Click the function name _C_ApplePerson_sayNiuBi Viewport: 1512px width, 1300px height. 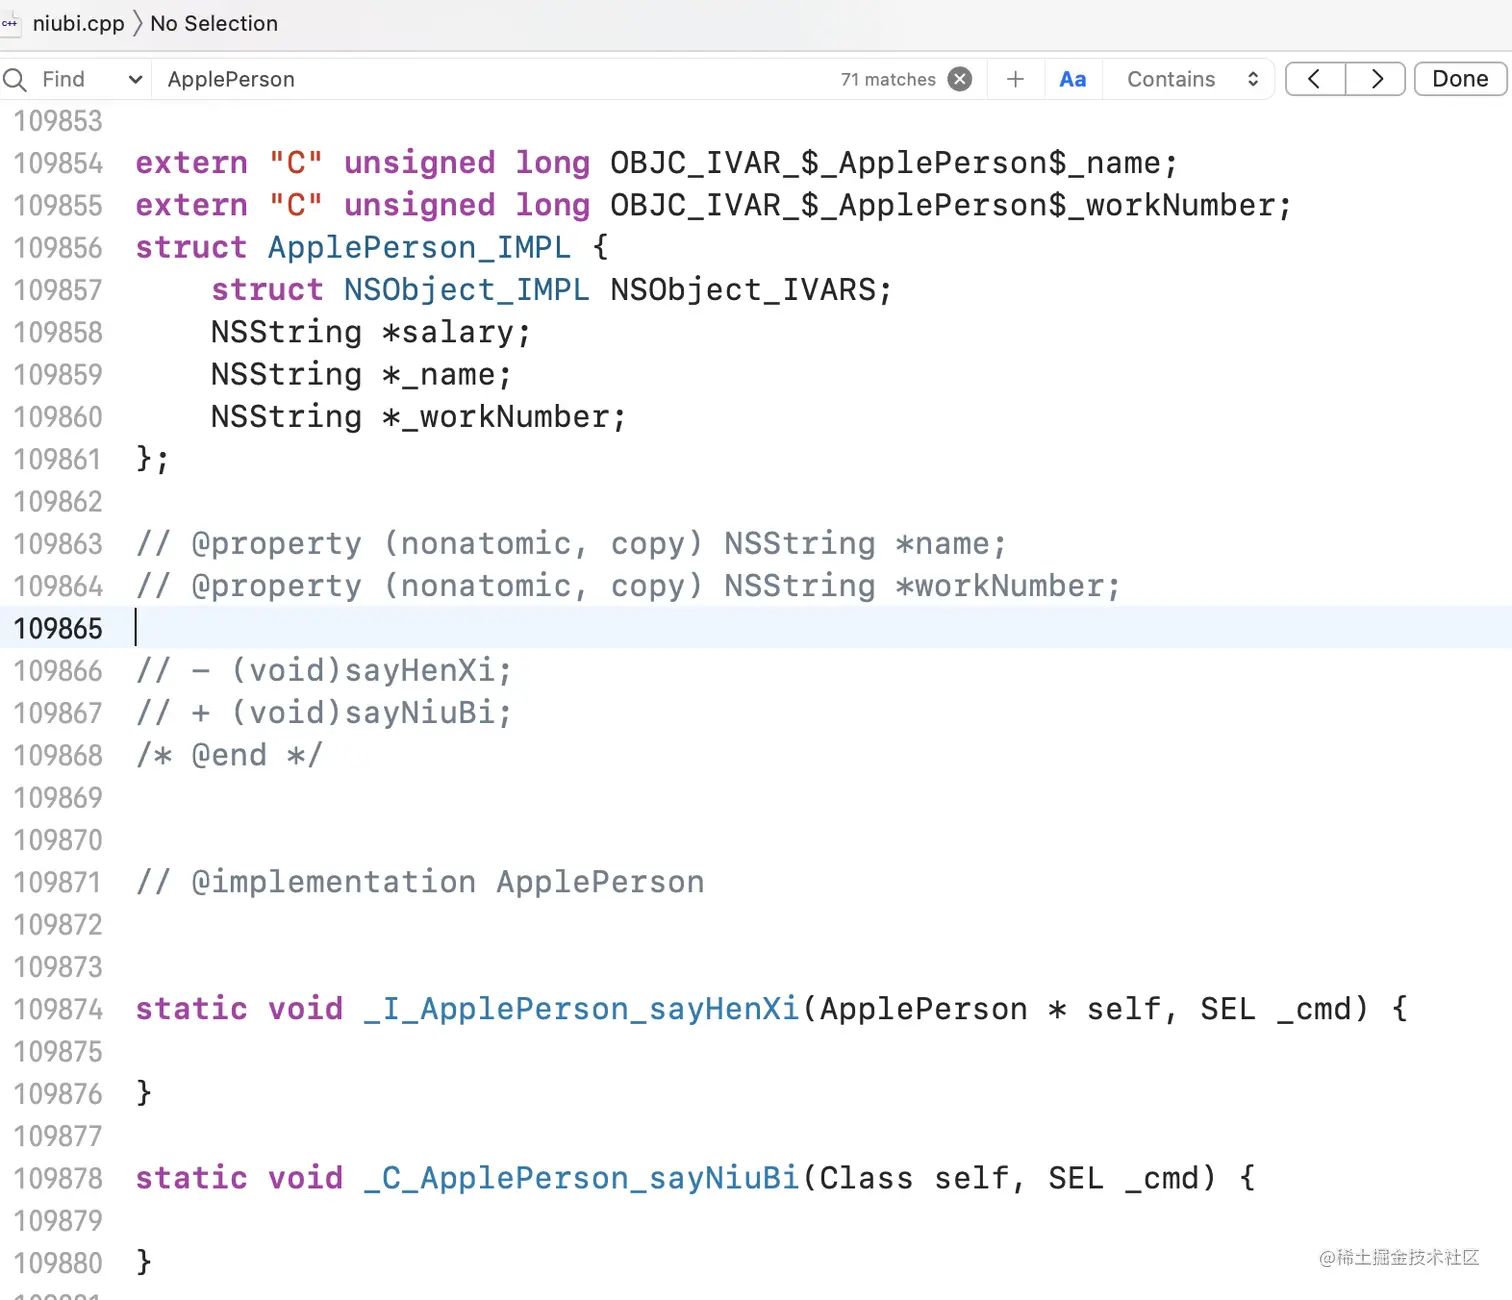(581, 1178)
